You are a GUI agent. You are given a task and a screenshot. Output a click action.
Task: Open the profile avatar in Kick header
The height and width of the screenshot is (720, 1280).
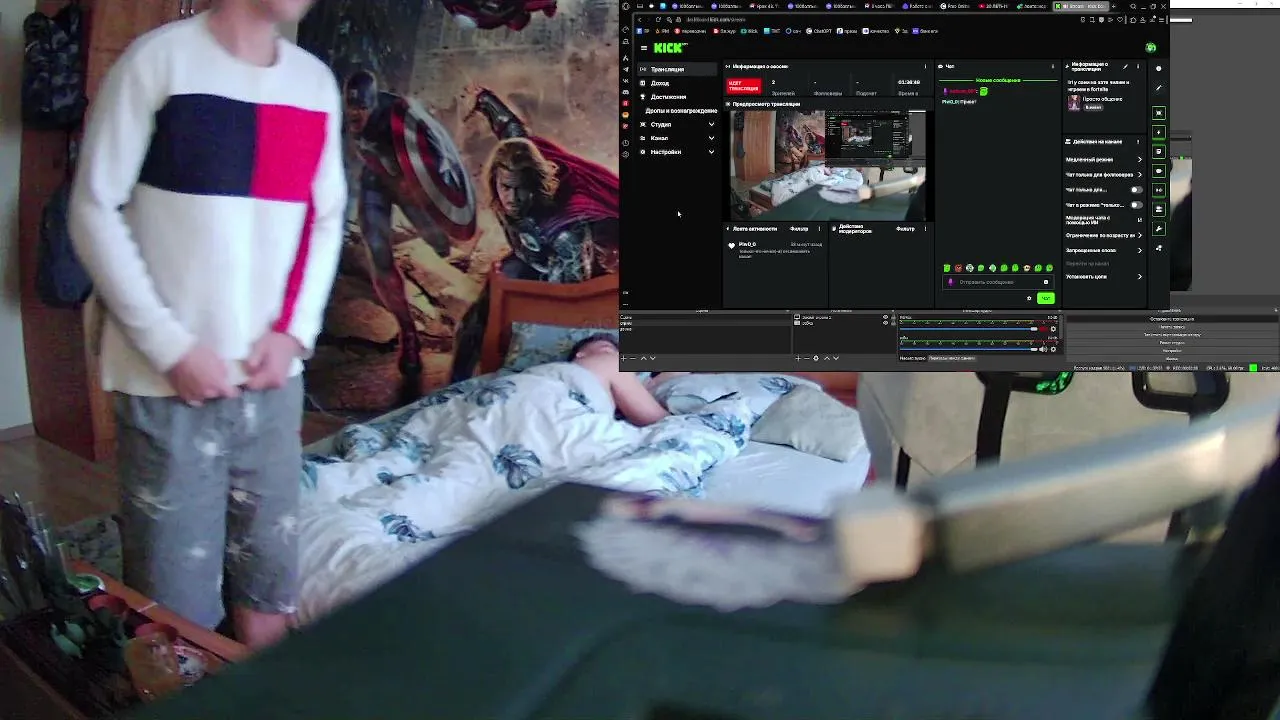(x=1151, y=48)
